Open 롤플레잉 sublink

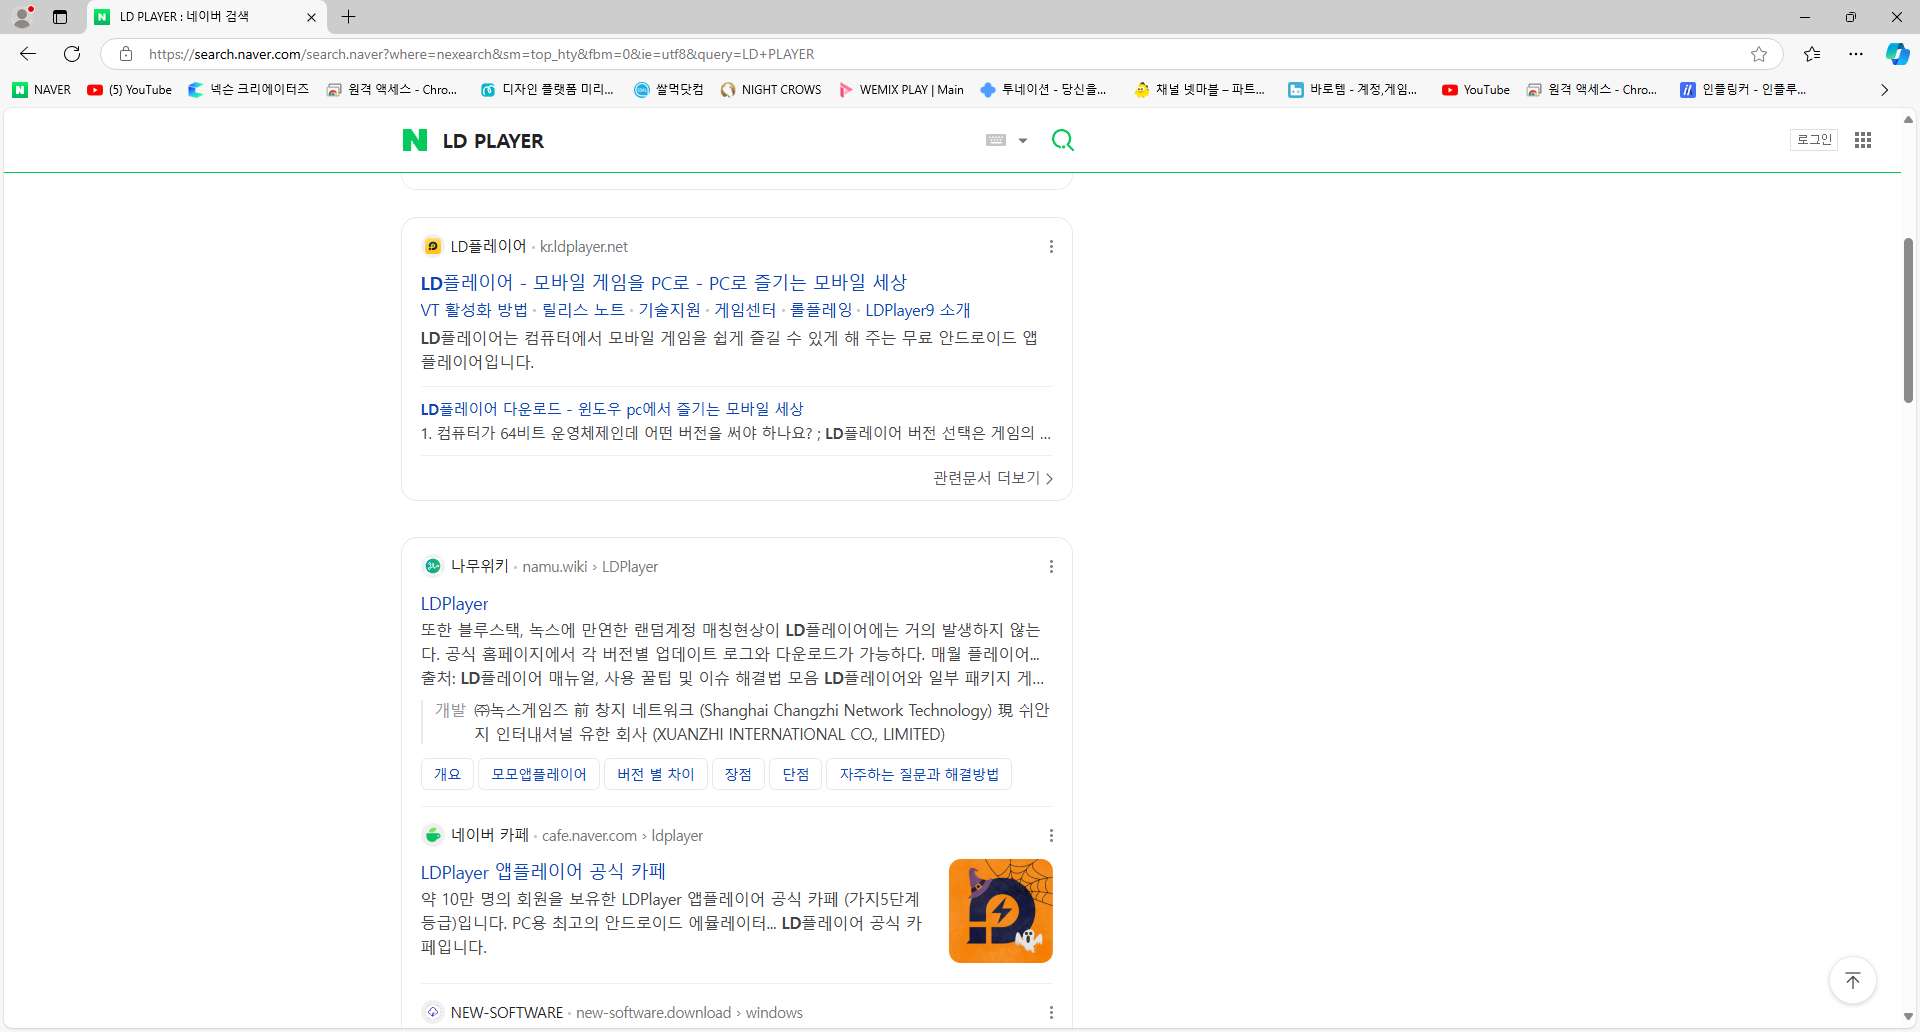point(821,311)
